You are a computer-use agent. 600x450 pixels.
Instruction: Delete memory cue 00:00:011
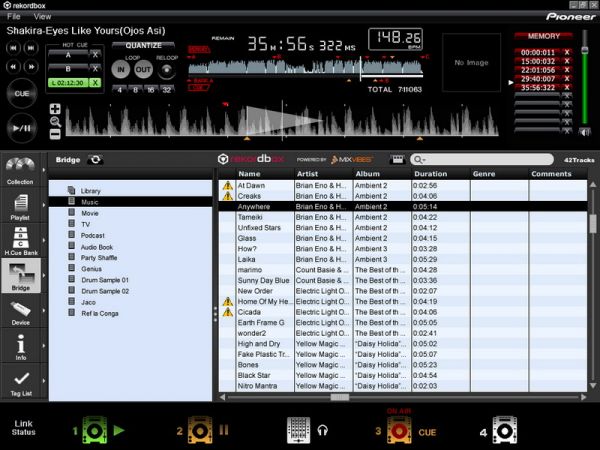[x=567, y=52]
